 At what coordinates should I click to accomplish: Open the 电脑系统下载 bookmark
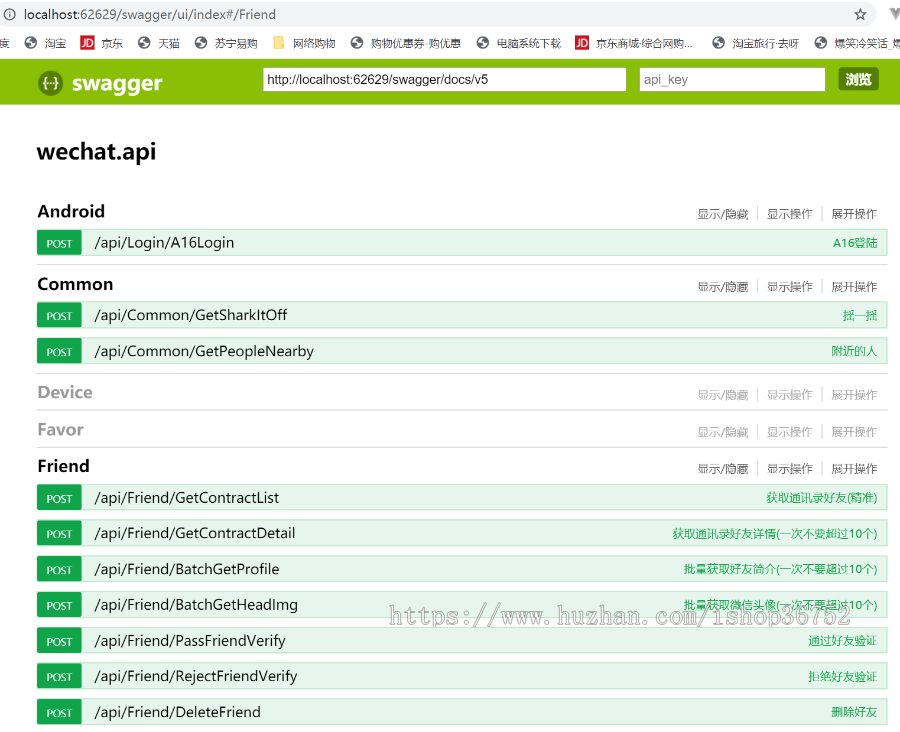518,43
